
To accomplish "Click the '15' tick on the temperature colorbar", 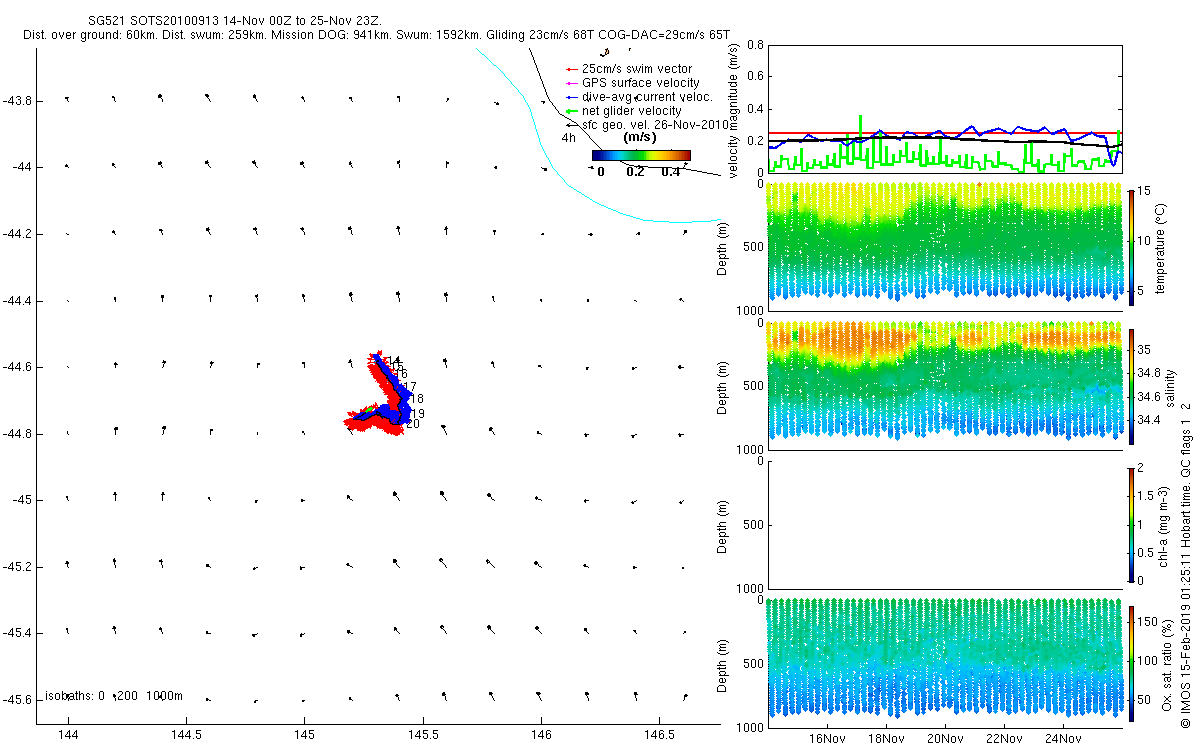I will [x=1146, y=191].
